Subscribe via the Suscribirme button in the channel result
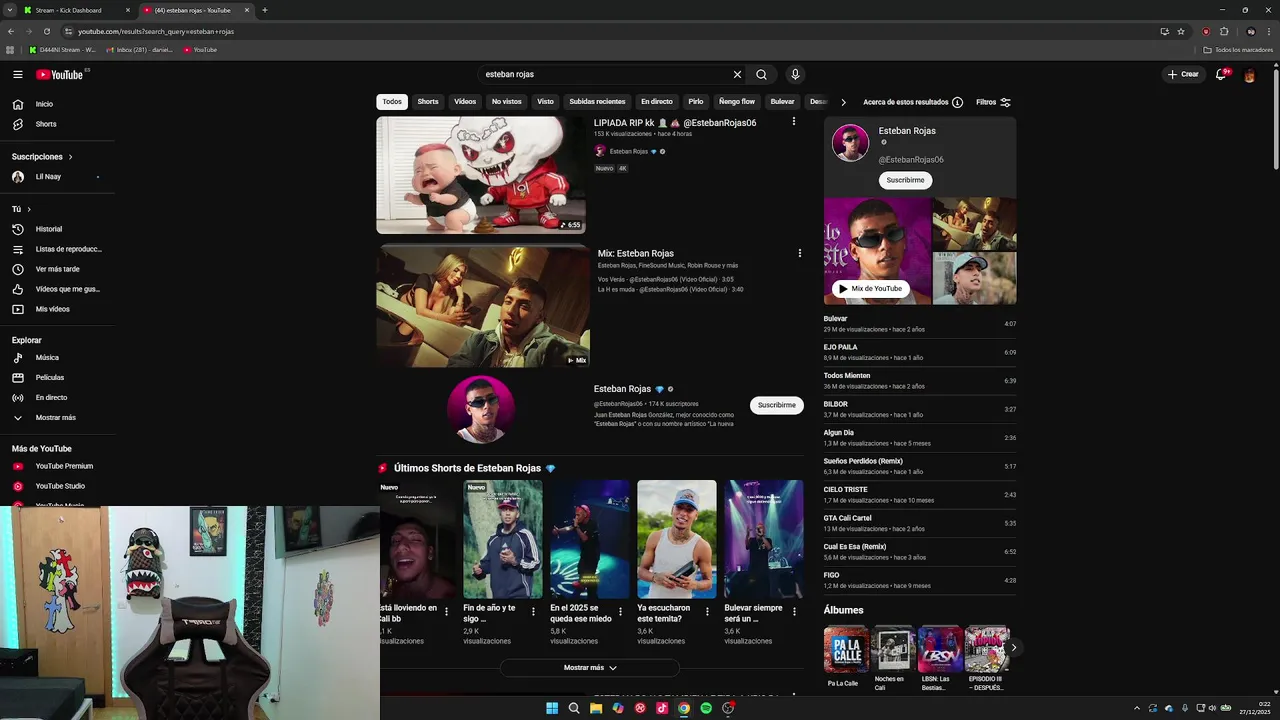 pos(777,405)
